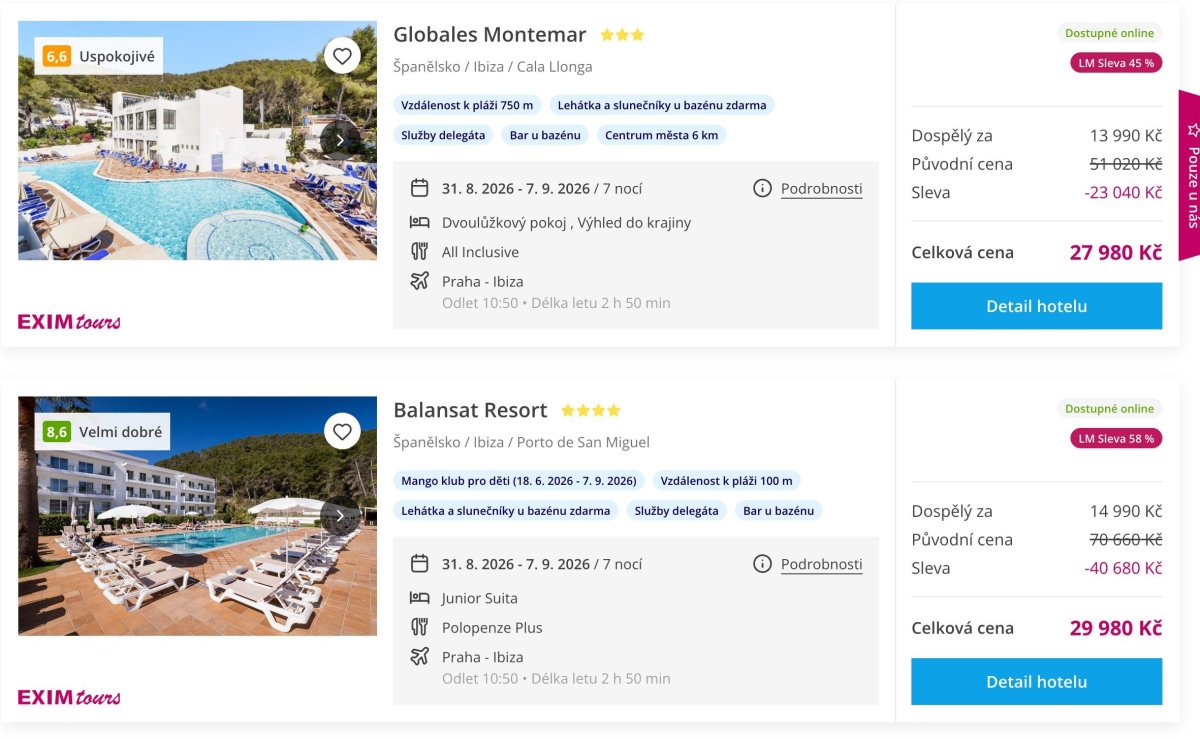Image resolution: width=1200 pixels, height=739 pixels.
Task: Open Globales Montemar hotel title
Action: click(490, 34)
